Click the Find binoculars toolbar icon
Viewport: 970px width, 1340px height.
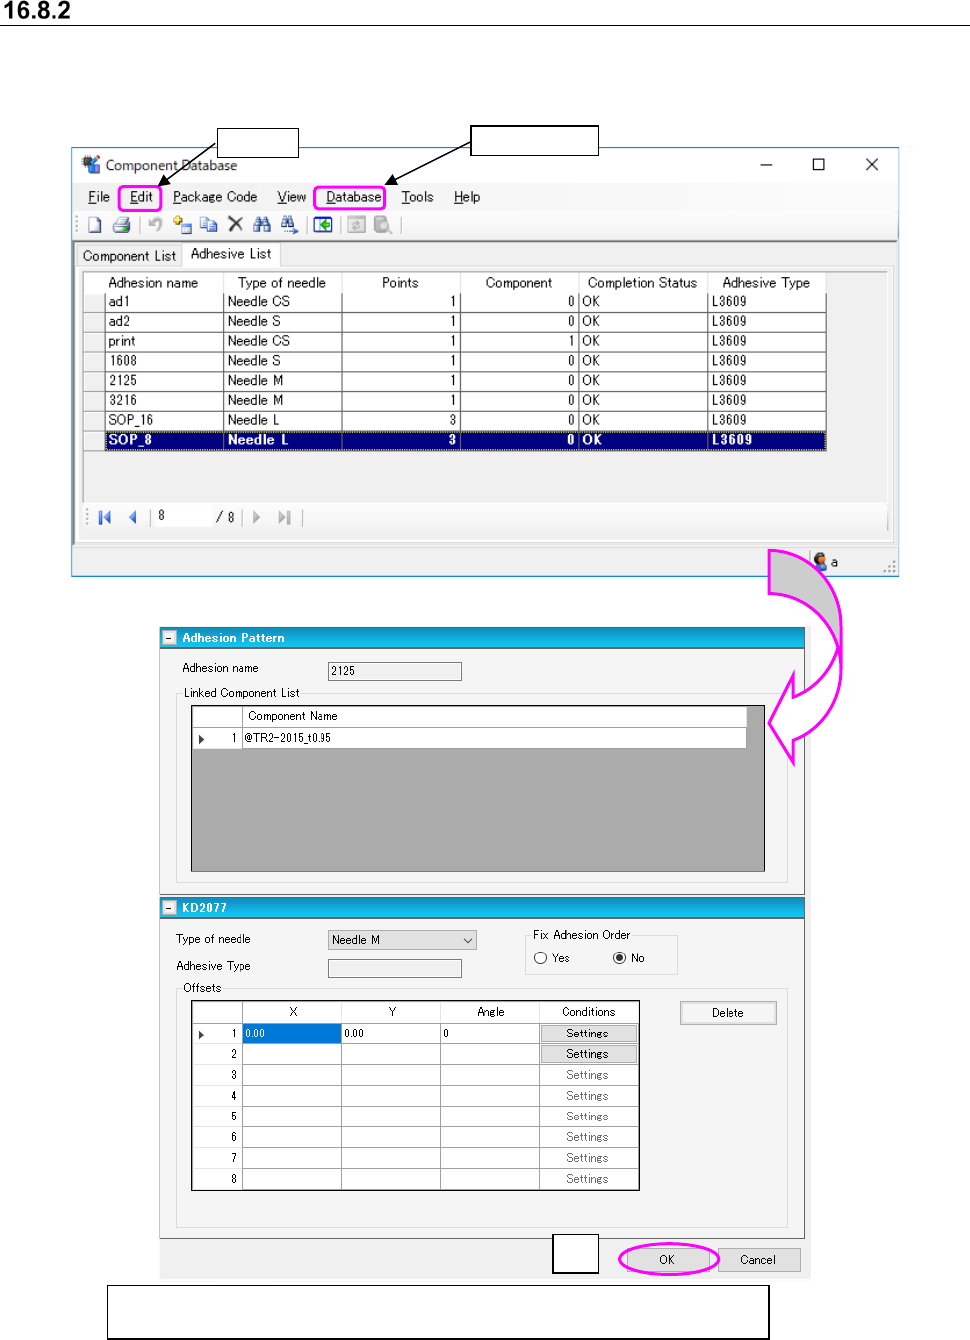point(262,225)
